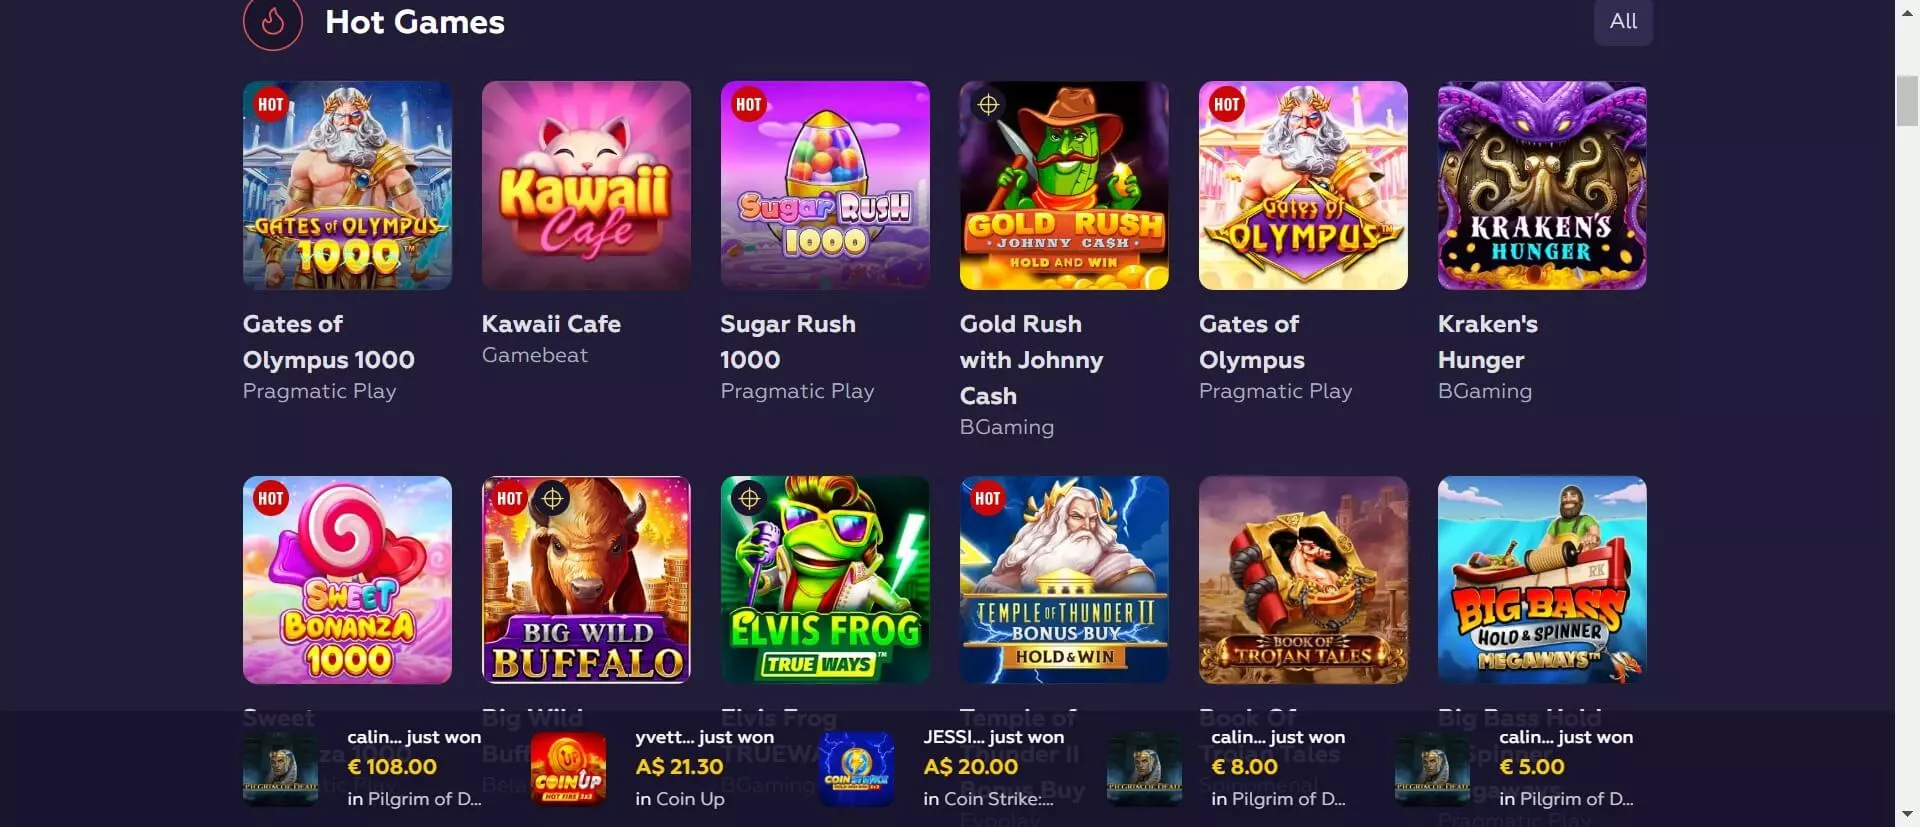
Task: Click the Gates of Olympus title link
Action: (x=1251, y=342)
